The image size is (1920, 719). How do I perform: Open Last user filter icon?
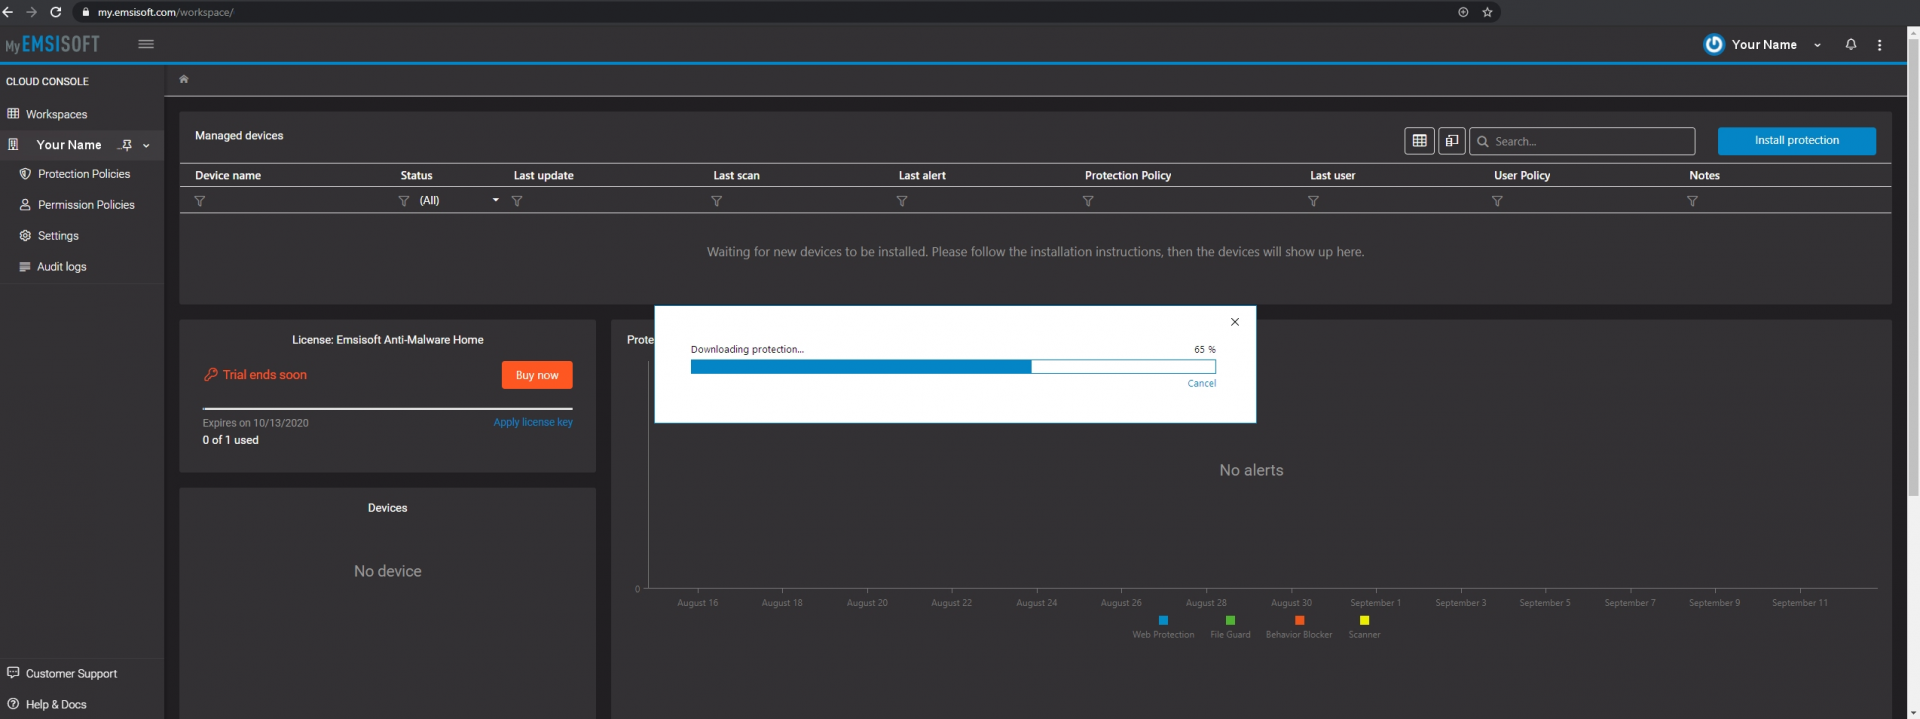tap(1313, 201)
